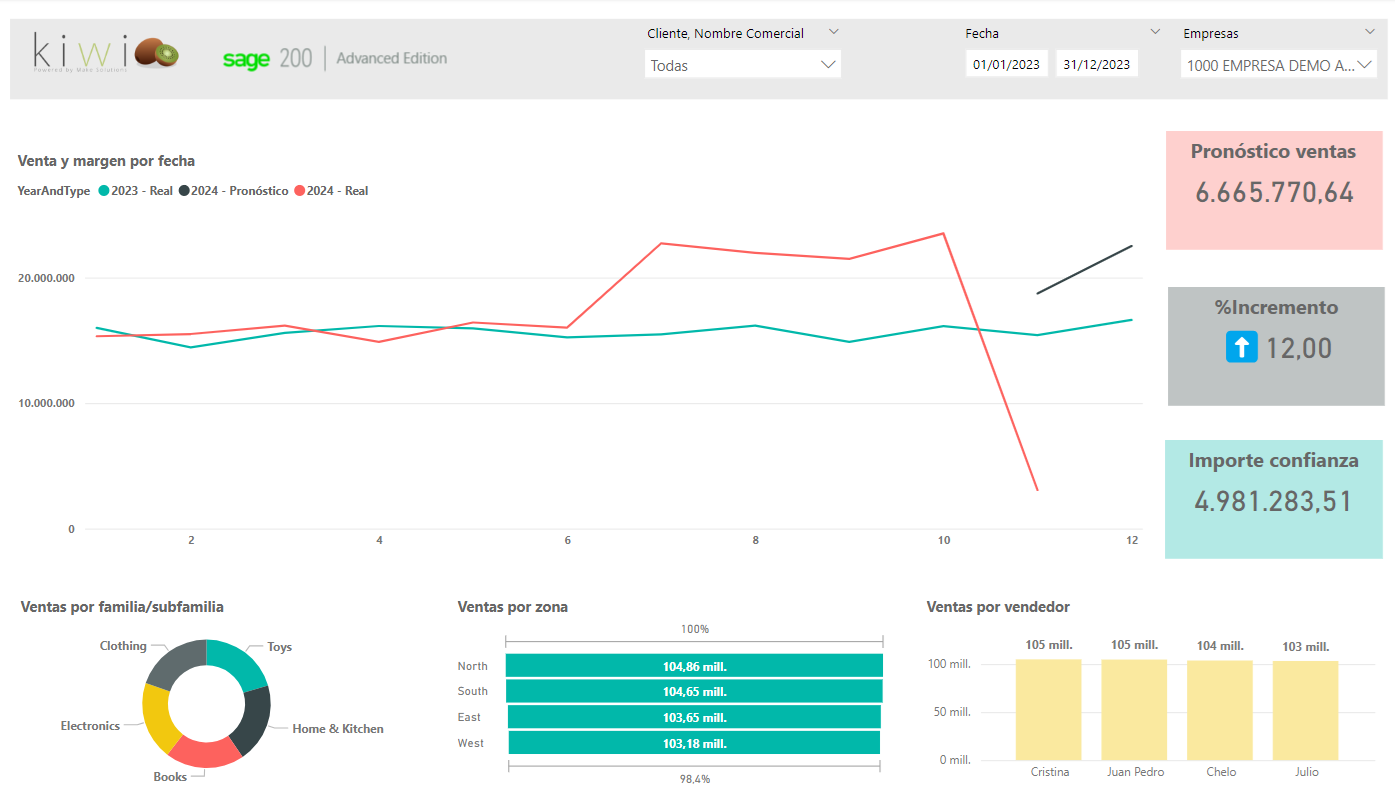Click the Books label on donut chart
Screen dimensions: 1395x801
170,777
